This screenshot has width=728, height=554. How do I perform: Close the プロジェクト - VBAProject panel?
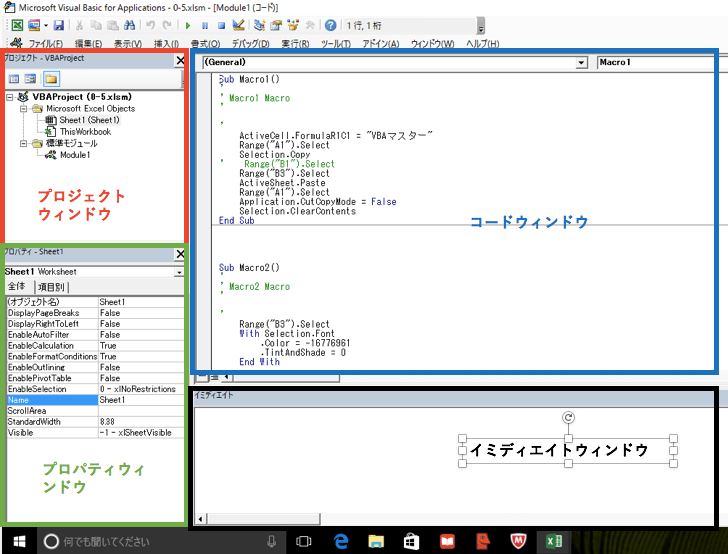180,60
